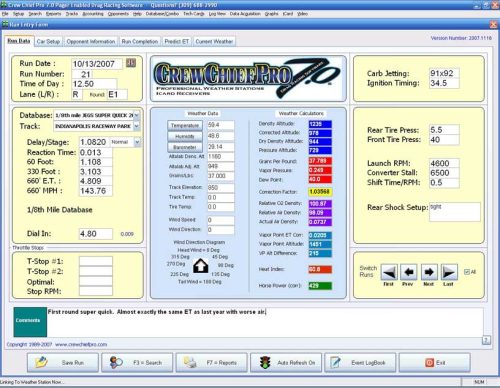The image size is (500, 388).
Task: Click the help question mark icon near comments
Action: click(x=486, y=340)
